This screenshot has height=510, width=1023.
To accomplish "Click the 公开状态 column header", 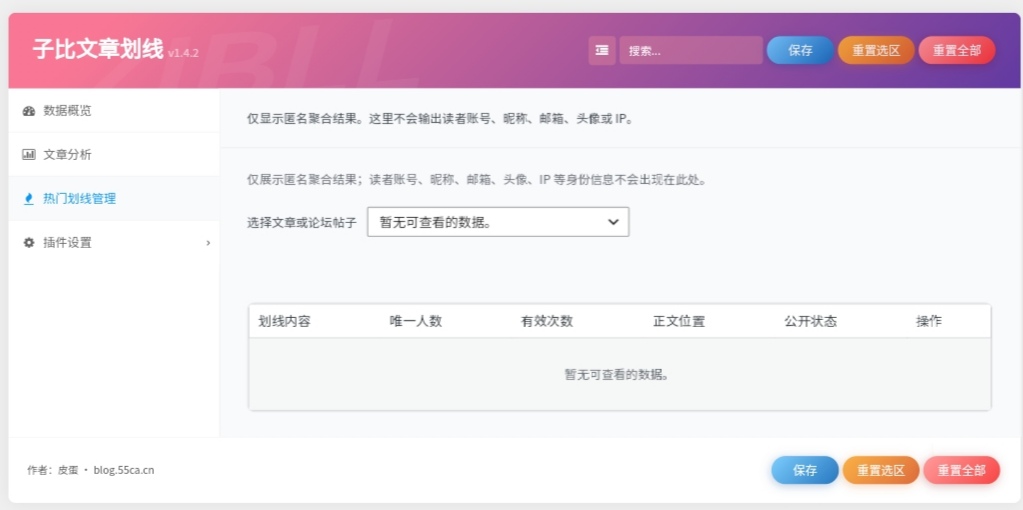I will pos(810,322).
